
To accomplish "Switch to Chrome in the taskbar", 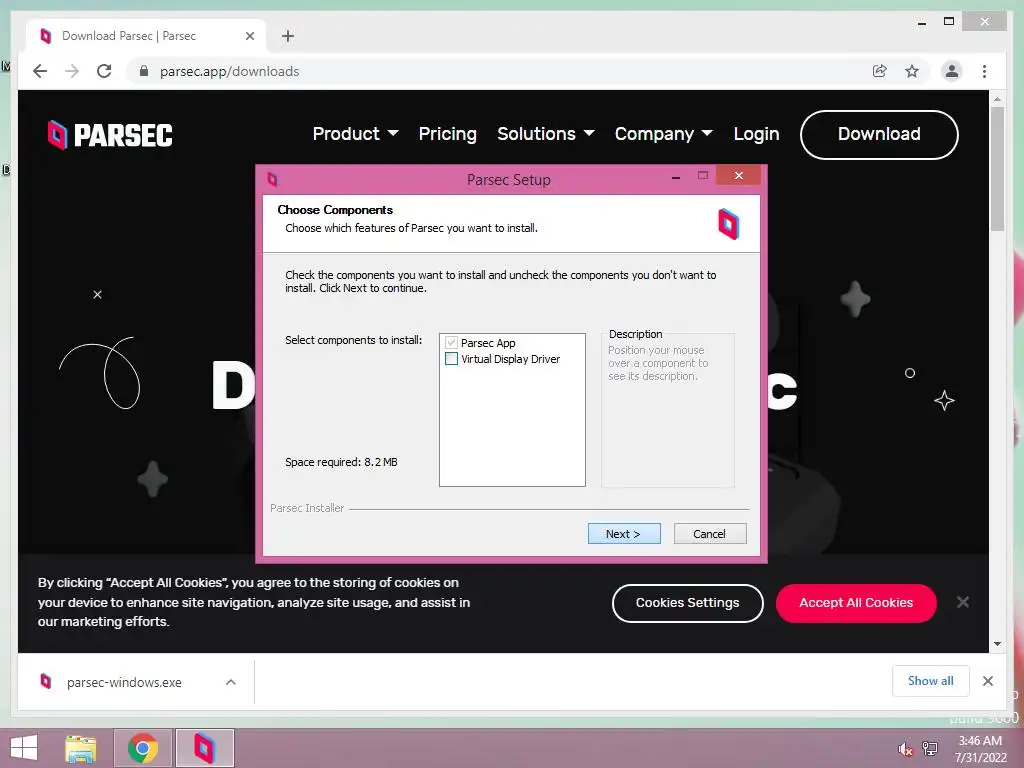I will [x=143, y=748].
